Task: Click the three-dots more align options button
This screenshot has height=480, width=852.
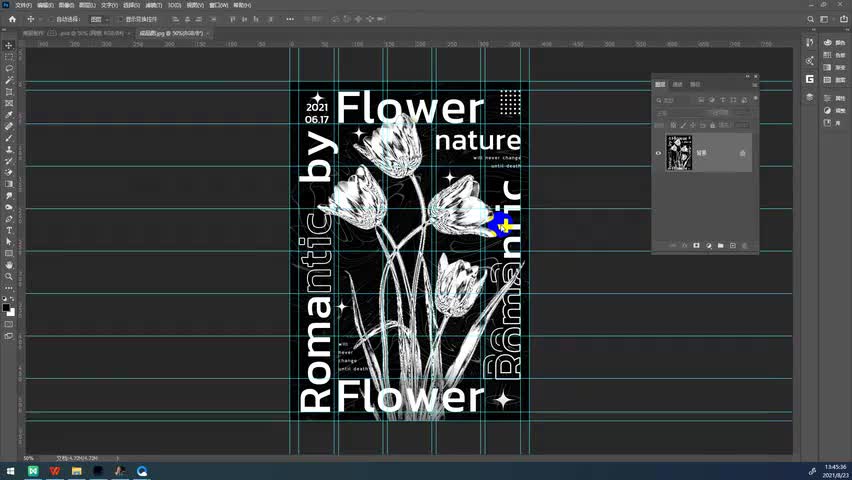Action: point(290,19)
